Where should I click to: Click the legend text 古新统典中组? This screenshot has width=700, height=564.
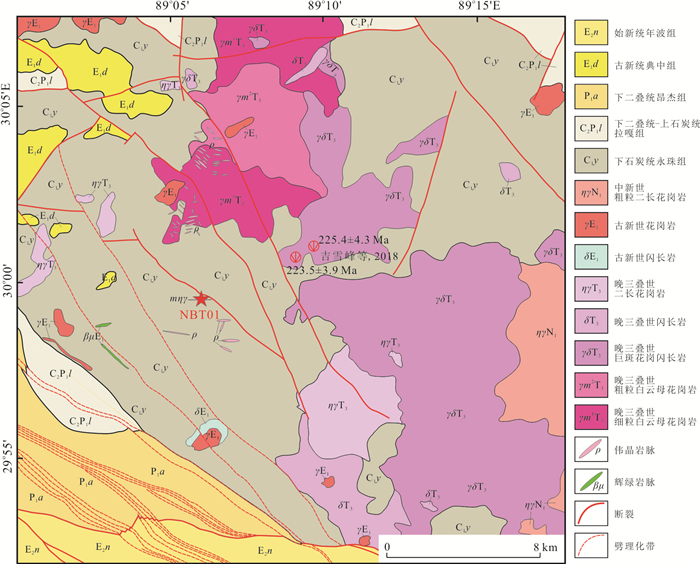point(645,66)
